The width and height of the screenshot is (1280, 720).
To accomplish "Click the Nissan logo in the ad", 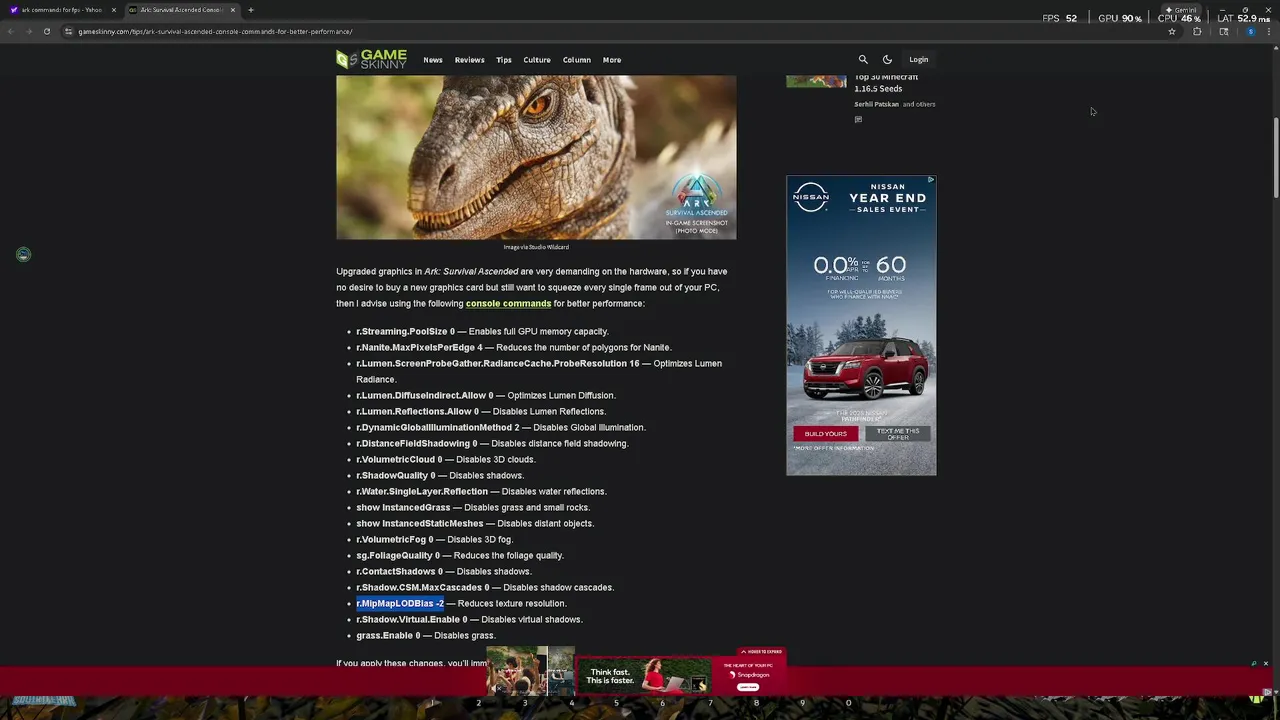I will 811,196.
